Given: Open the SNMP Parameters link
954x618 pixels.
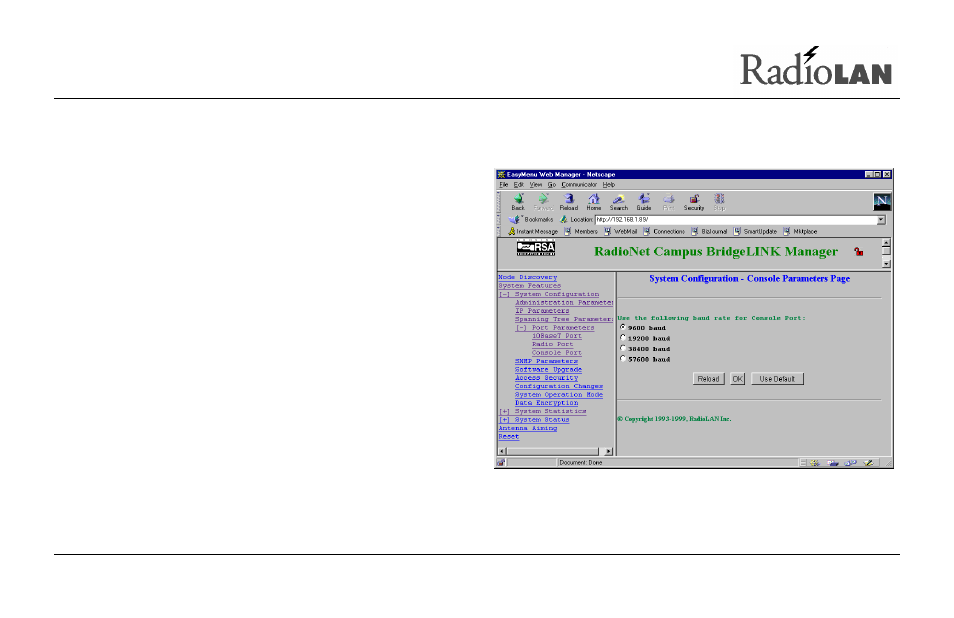Looking at the screenshot, I should 546,361.
